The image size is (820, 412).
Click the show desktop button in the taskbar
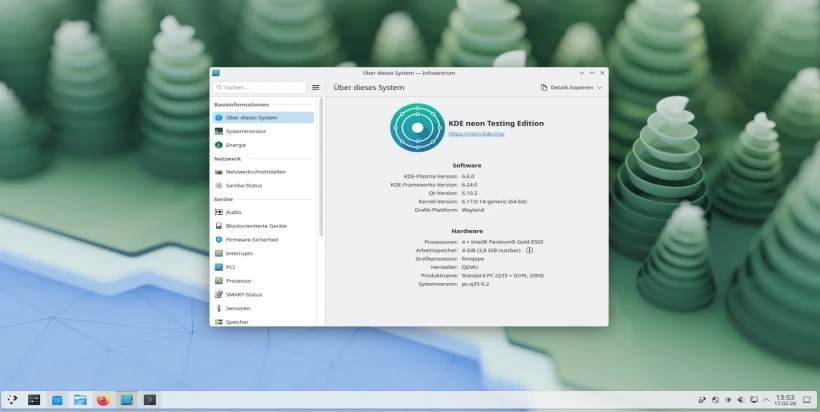coord(807,400)
